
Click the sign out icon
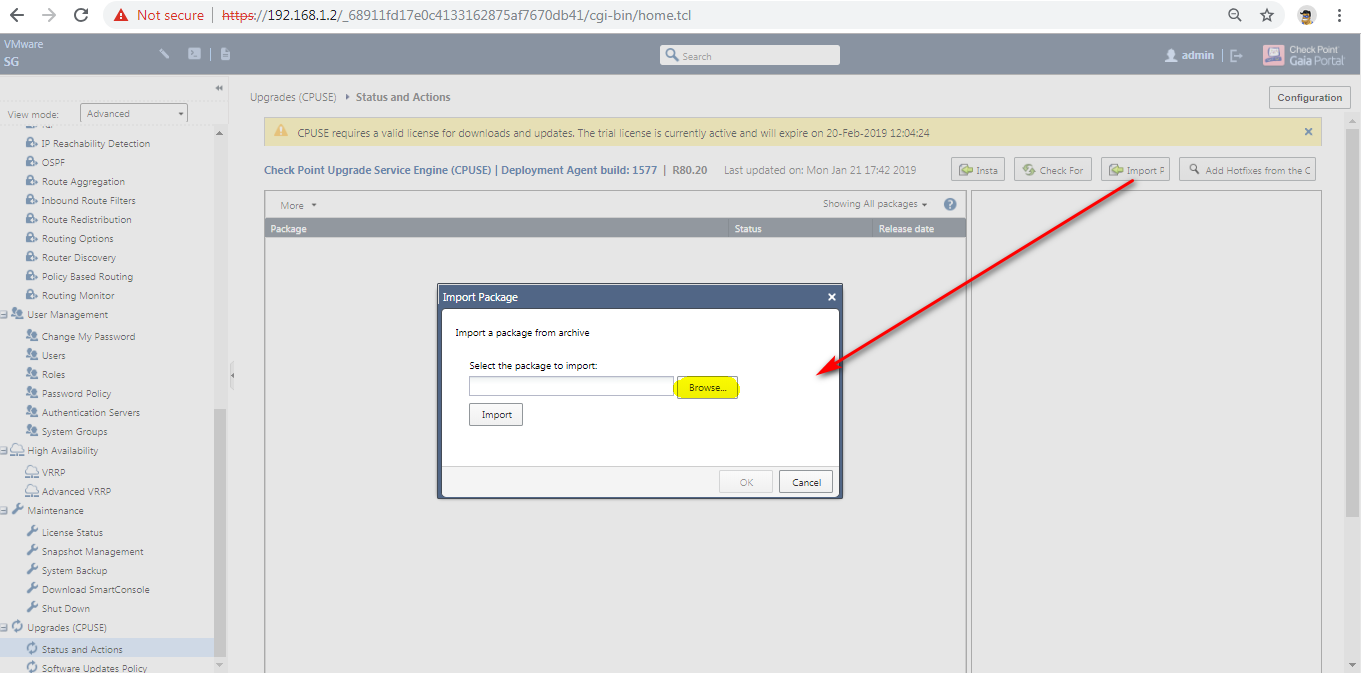(x=1236, y=56)
